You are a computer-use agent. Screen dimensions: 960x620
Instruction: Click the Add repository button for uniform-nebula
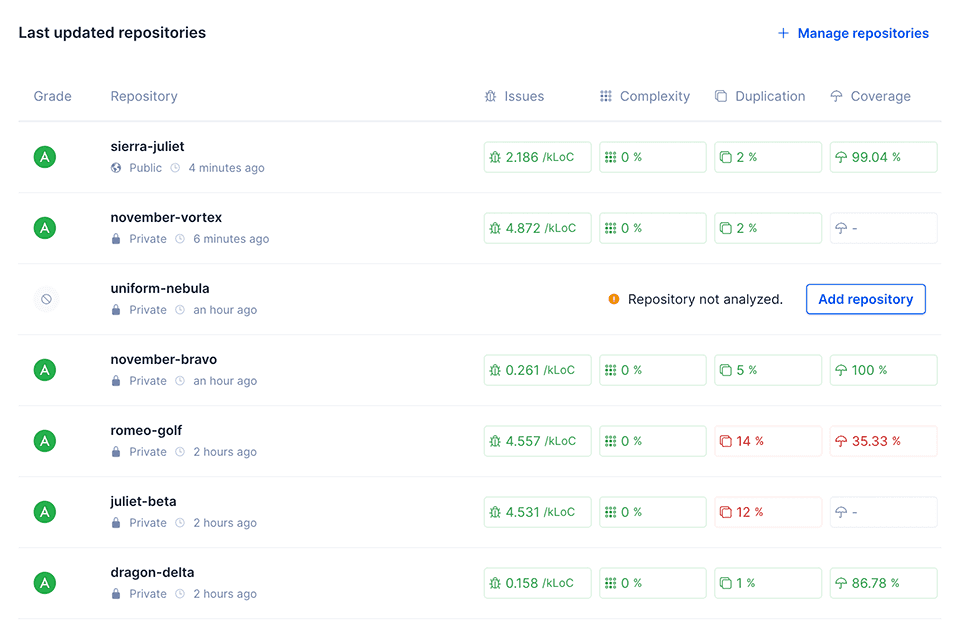(865, 299)
